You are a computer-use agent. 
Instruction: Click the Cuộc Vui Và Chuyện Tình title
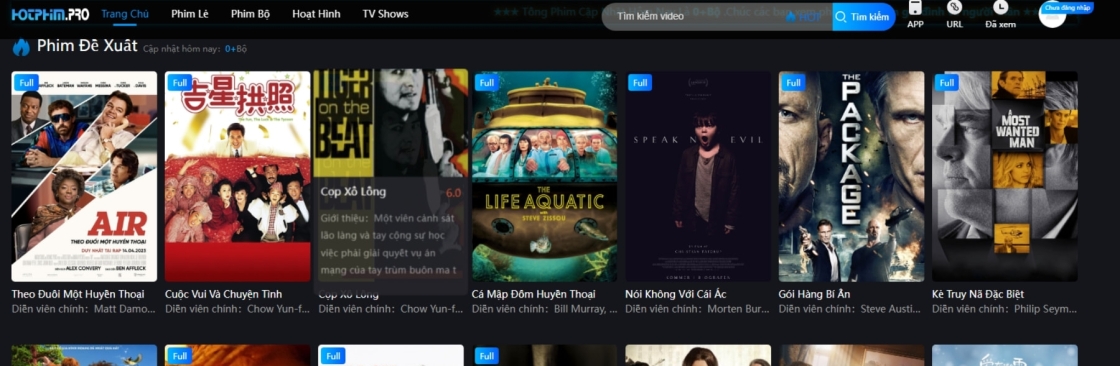[x=224, y=294]
